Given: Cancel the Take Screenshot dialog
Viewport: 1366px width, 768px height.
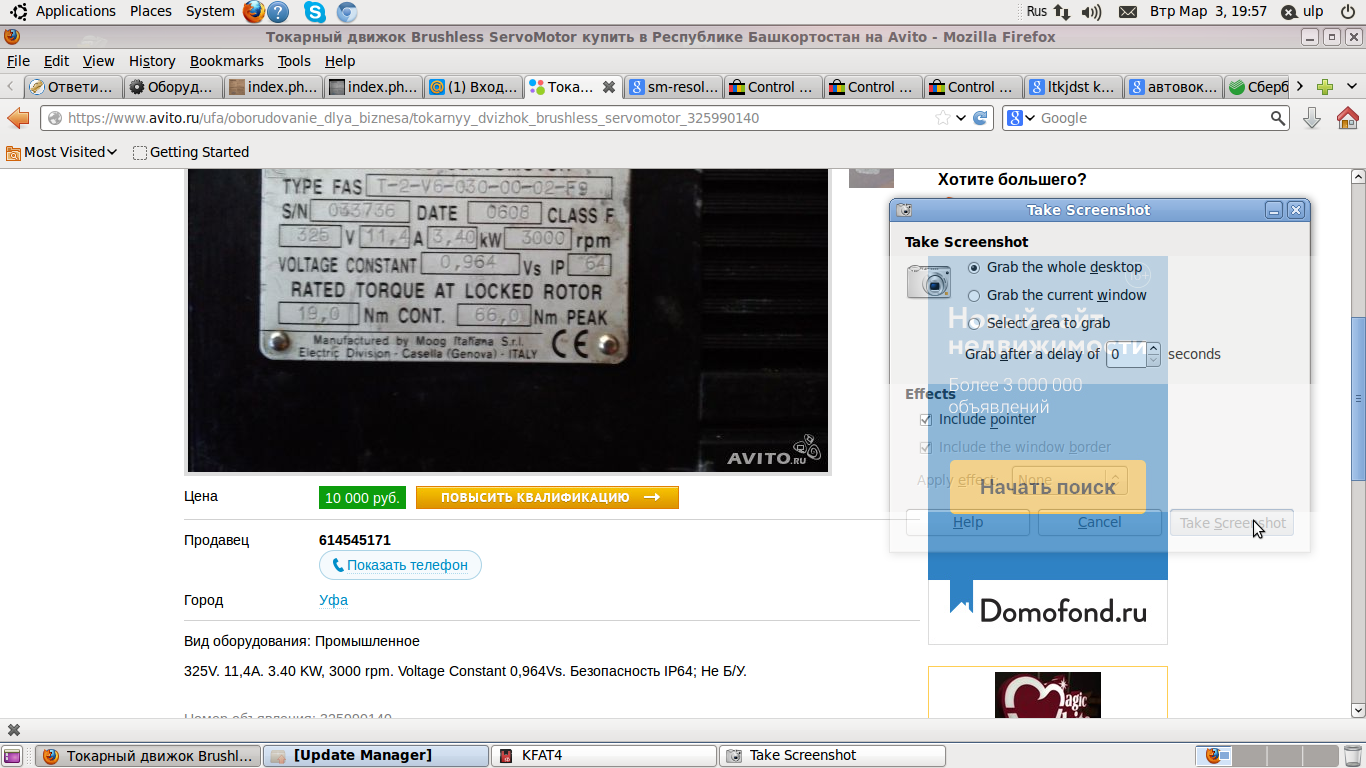Looking at the screenshot, I should click(1100, 522).
